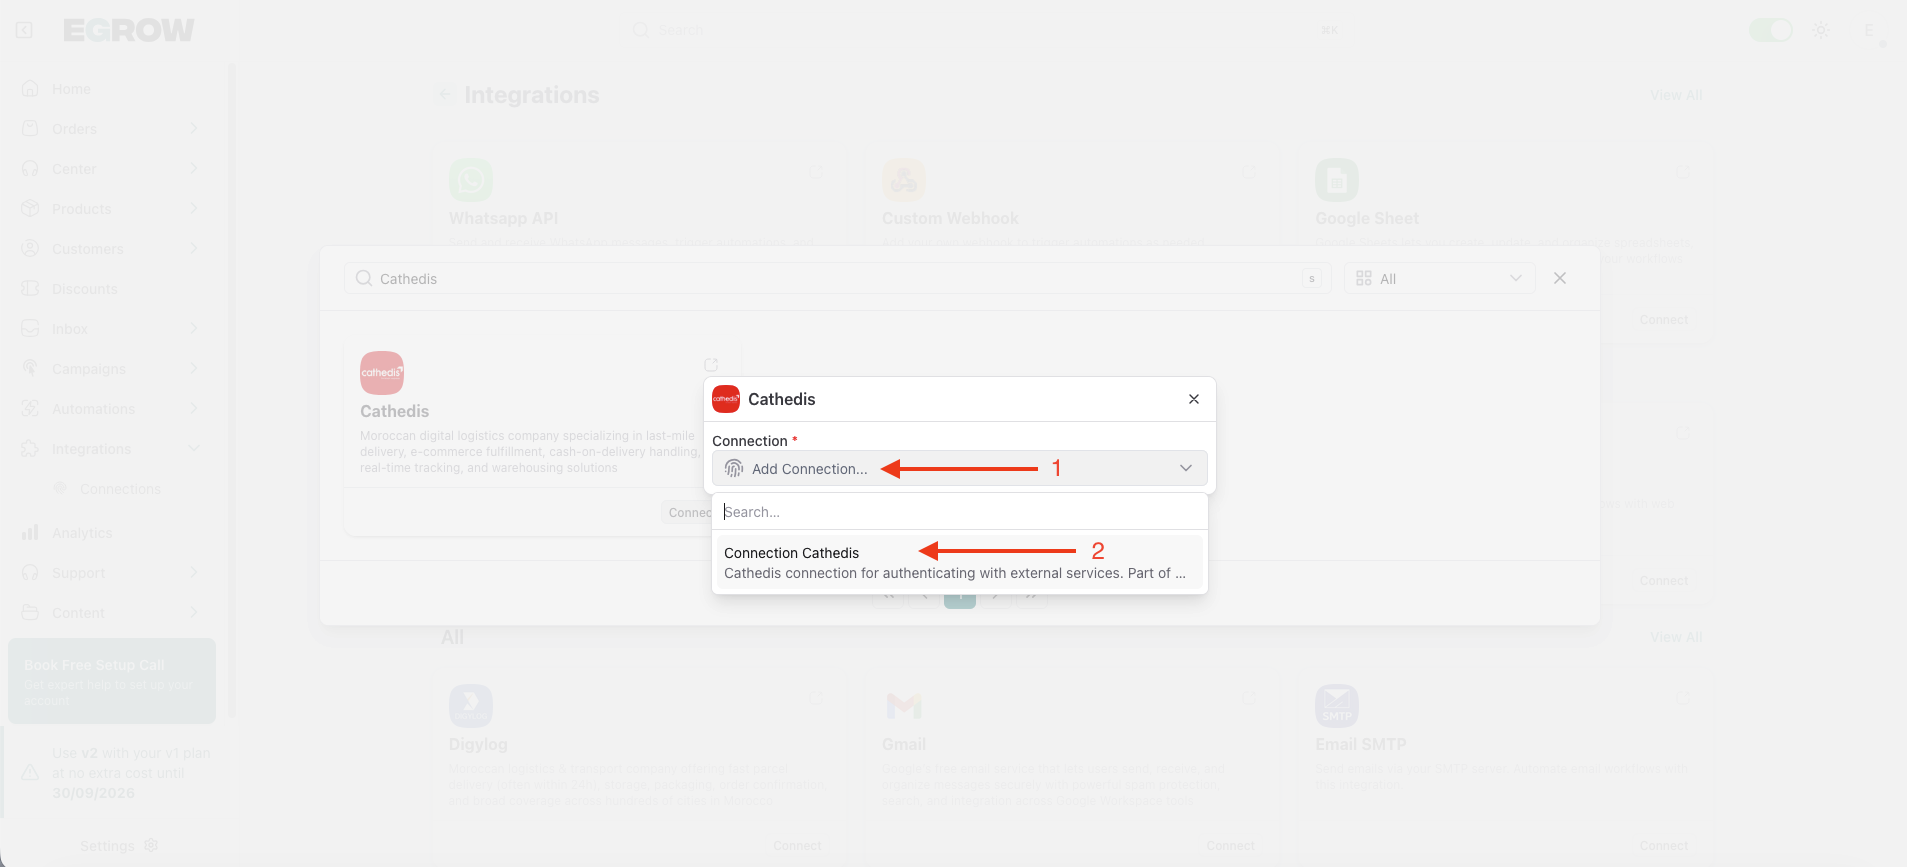Click the Integrations page heading
Screen dimensions: 1907x867
pos(532,95)
